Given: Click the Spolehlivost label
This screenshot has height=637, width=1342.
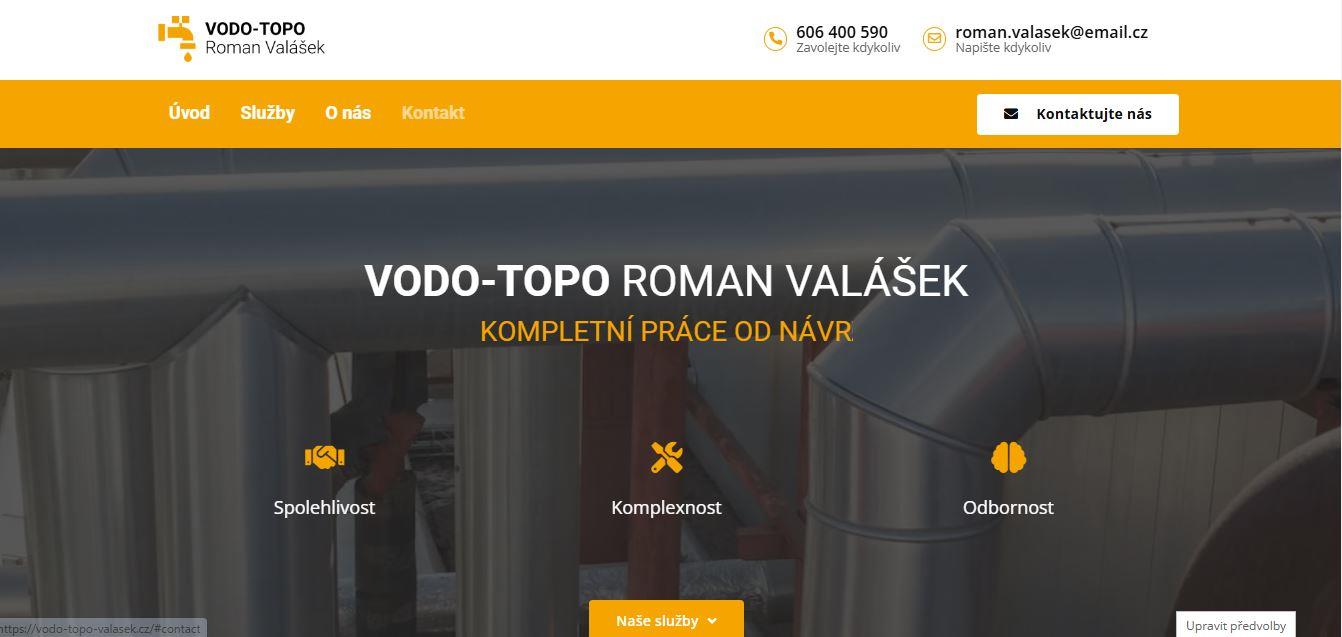Looking at the screenshot, I should 324,507.
